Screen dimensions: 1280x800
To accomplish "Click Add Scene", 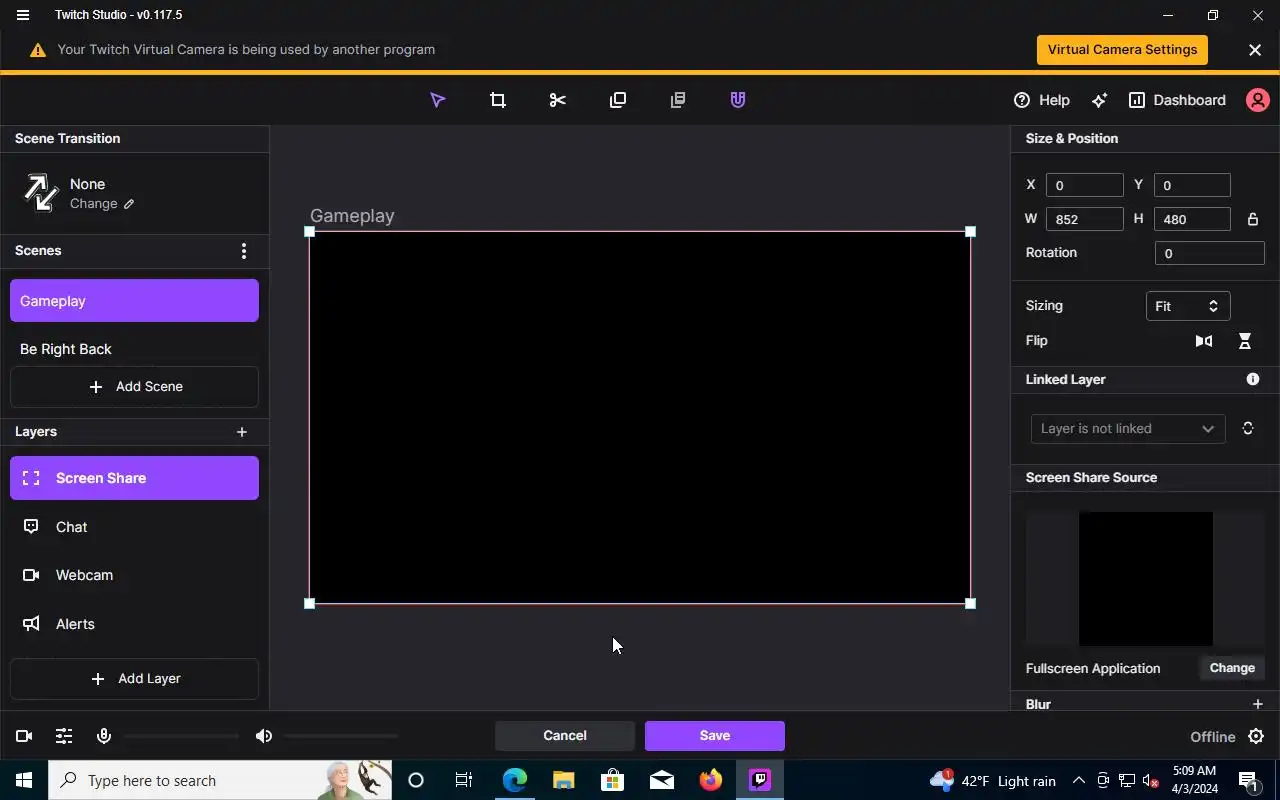I will (x=134, y=387).
